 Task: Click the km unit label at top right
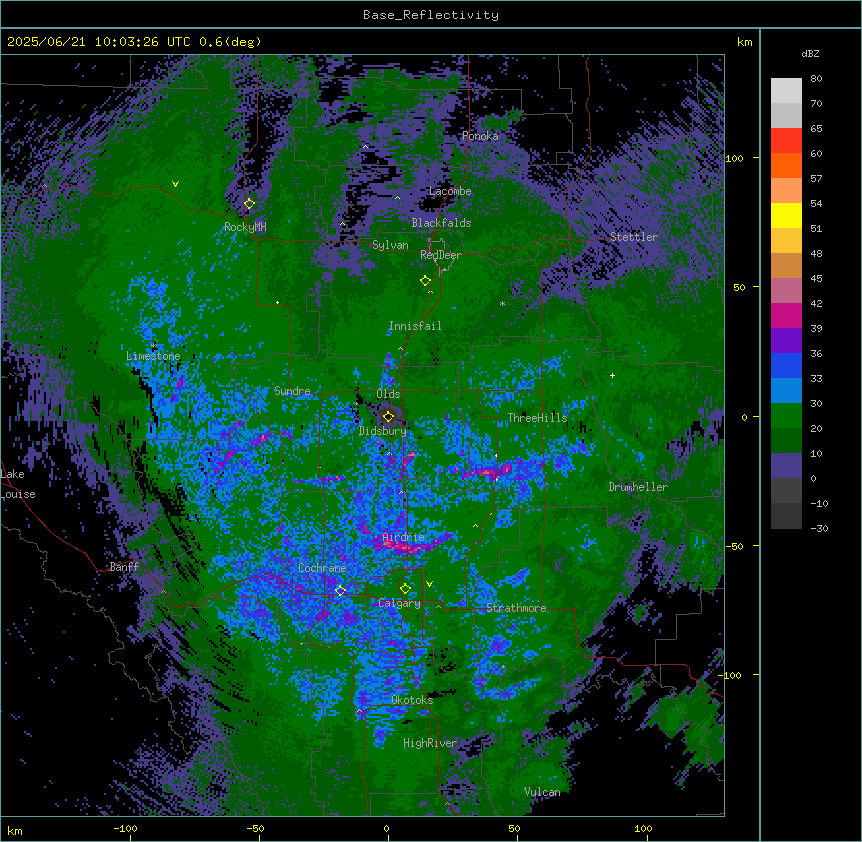click(745, 42)
